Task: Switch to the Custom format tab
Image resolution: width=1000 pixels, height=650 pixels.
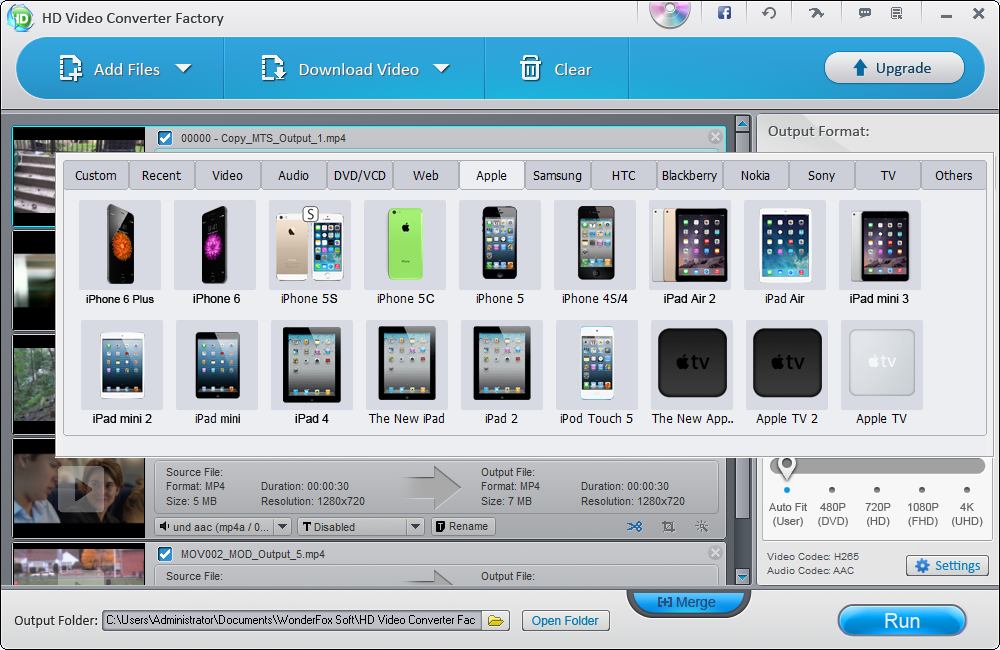Action: point(96,175)
